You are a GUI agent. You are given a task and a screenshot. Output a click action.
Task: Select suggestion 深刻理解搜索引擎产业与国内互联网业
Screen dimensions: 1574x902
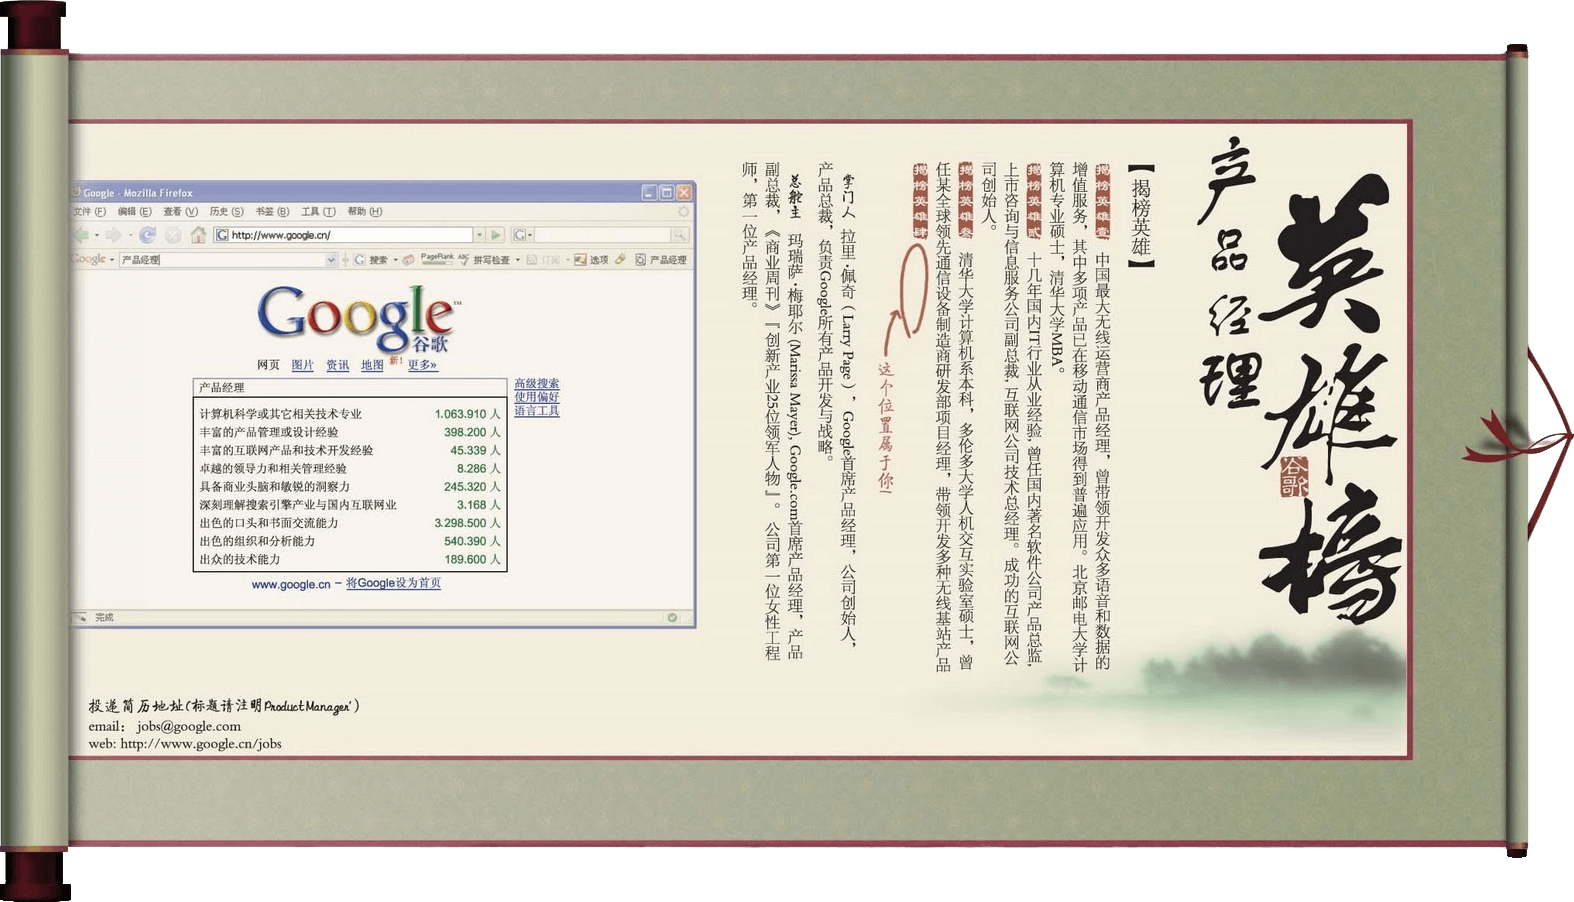click(x=350, y=505)
